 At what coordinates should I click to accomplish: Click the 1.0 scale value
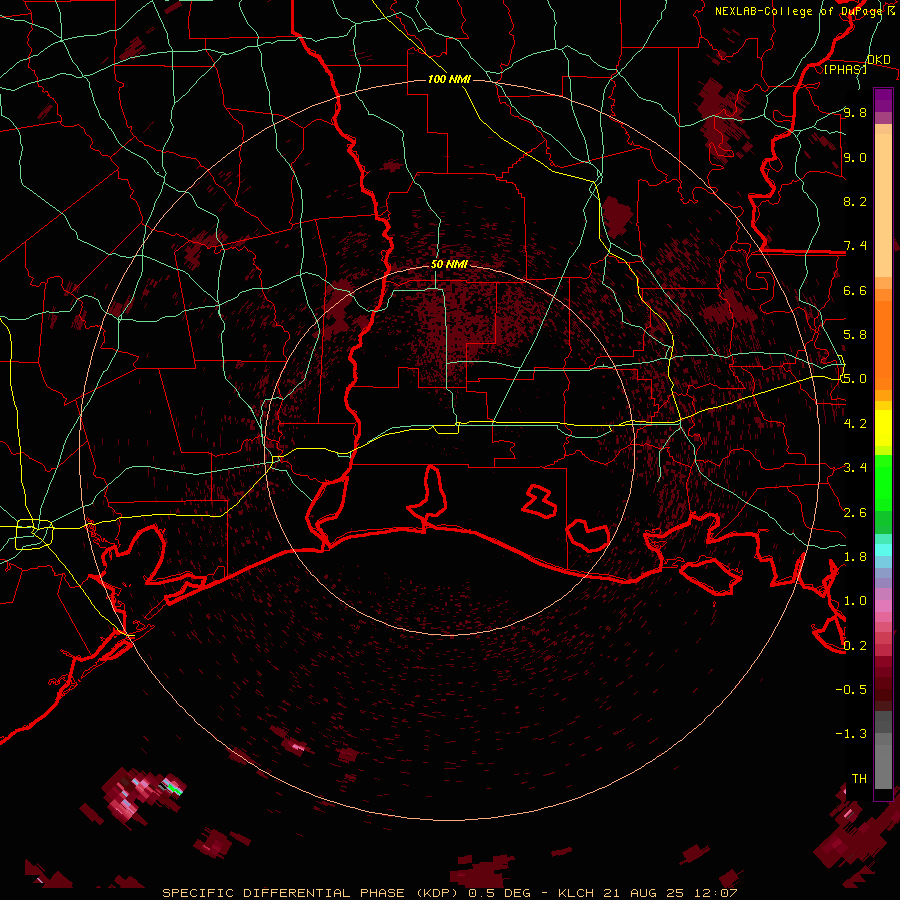tap(855, 600)
